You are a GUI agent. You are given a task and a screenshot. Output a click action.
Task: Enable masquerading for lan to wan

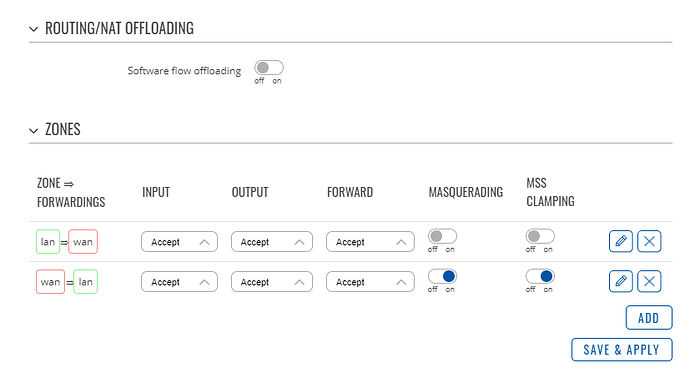click(x=442, y=236)
